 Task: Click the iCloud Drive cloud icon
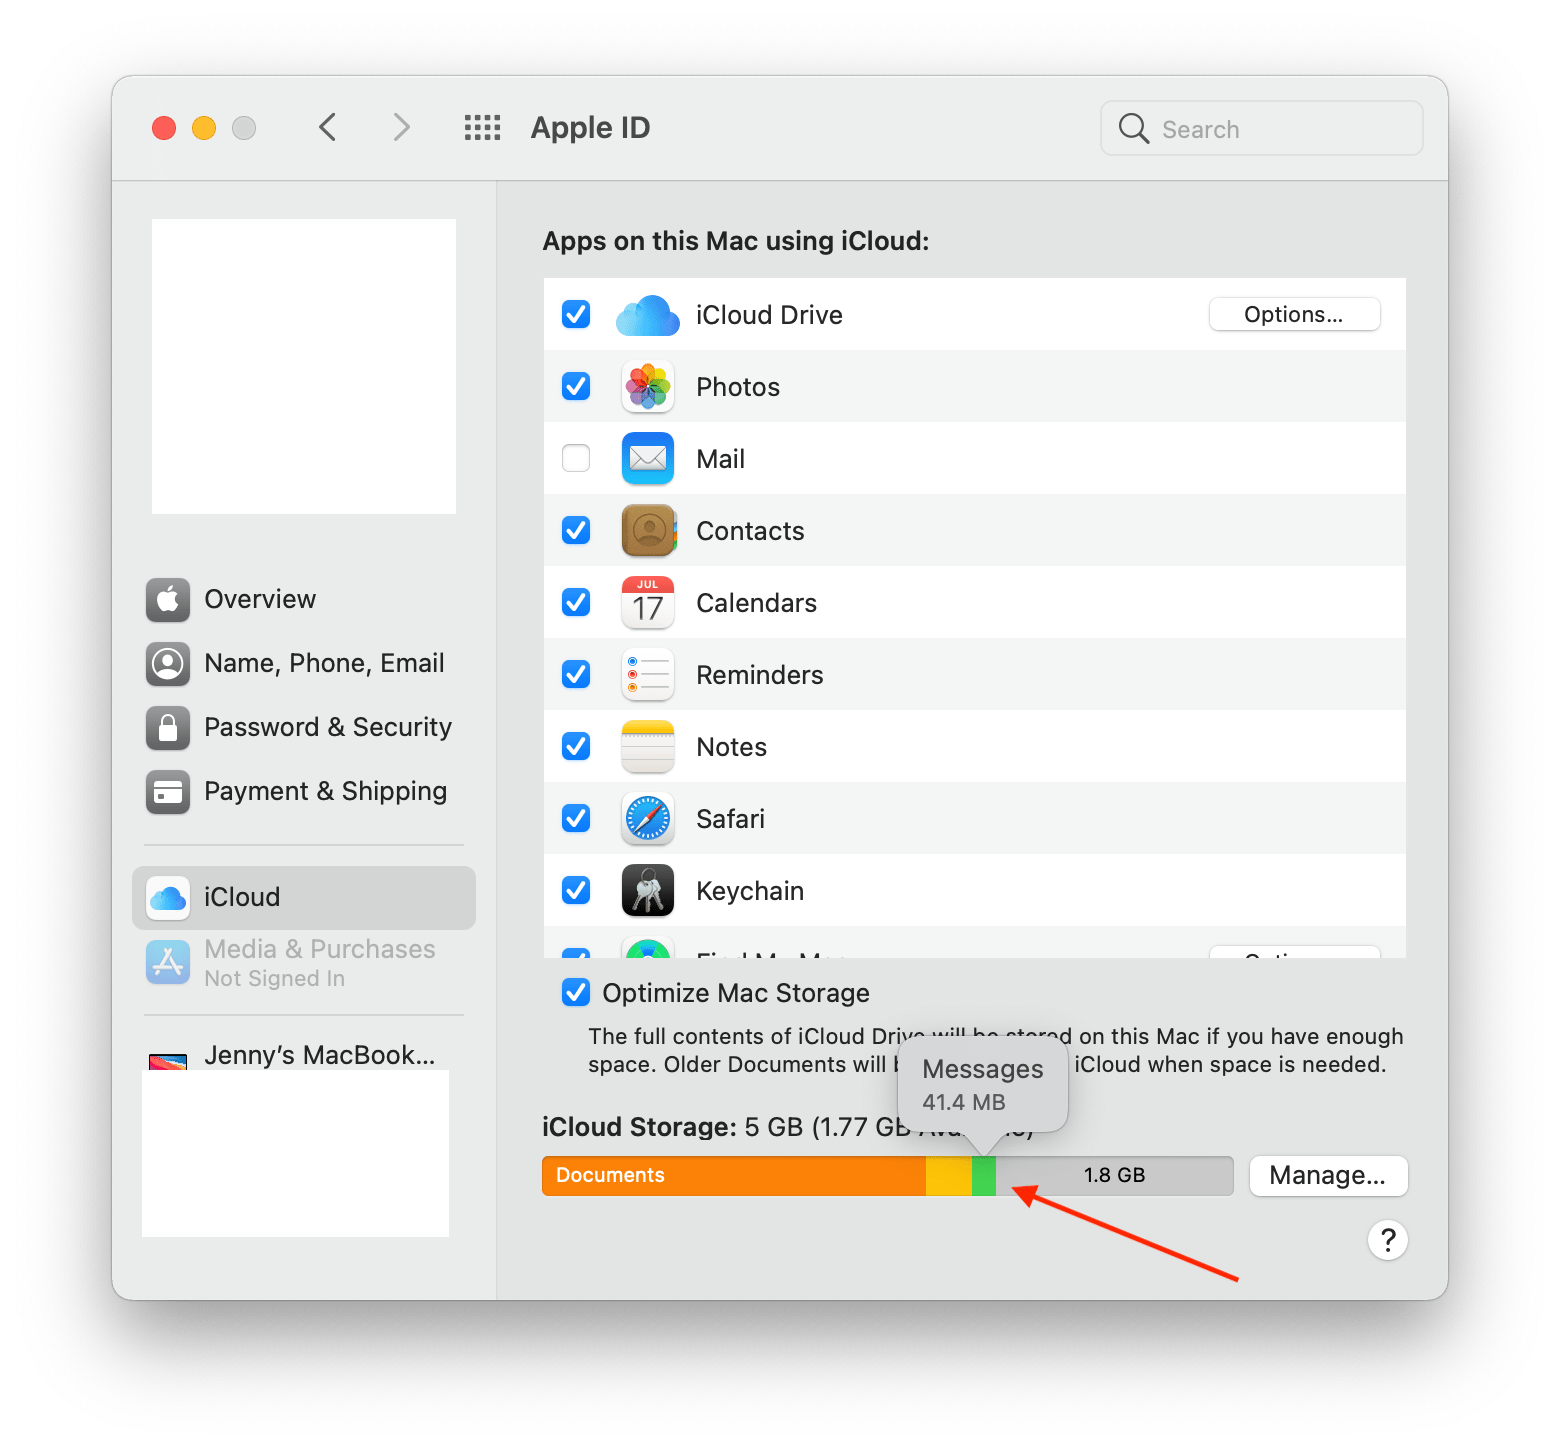coord(648,315)
